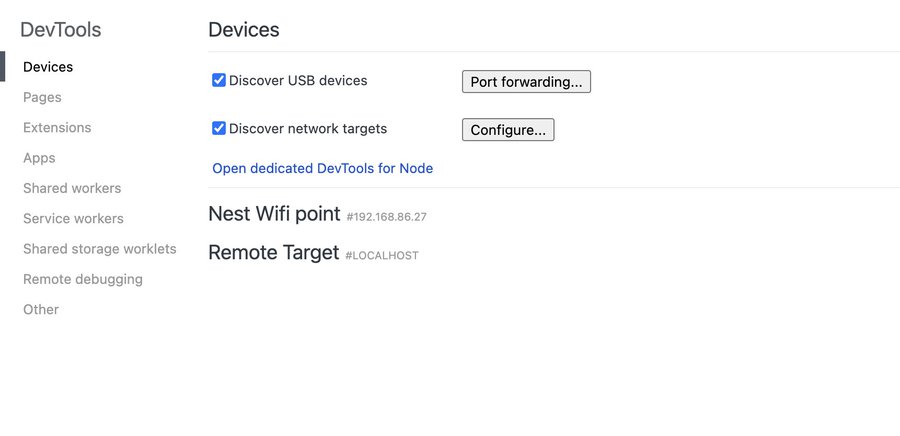Open the Port forwarding settings
900x436 pixels.
(x=526, y=82)
